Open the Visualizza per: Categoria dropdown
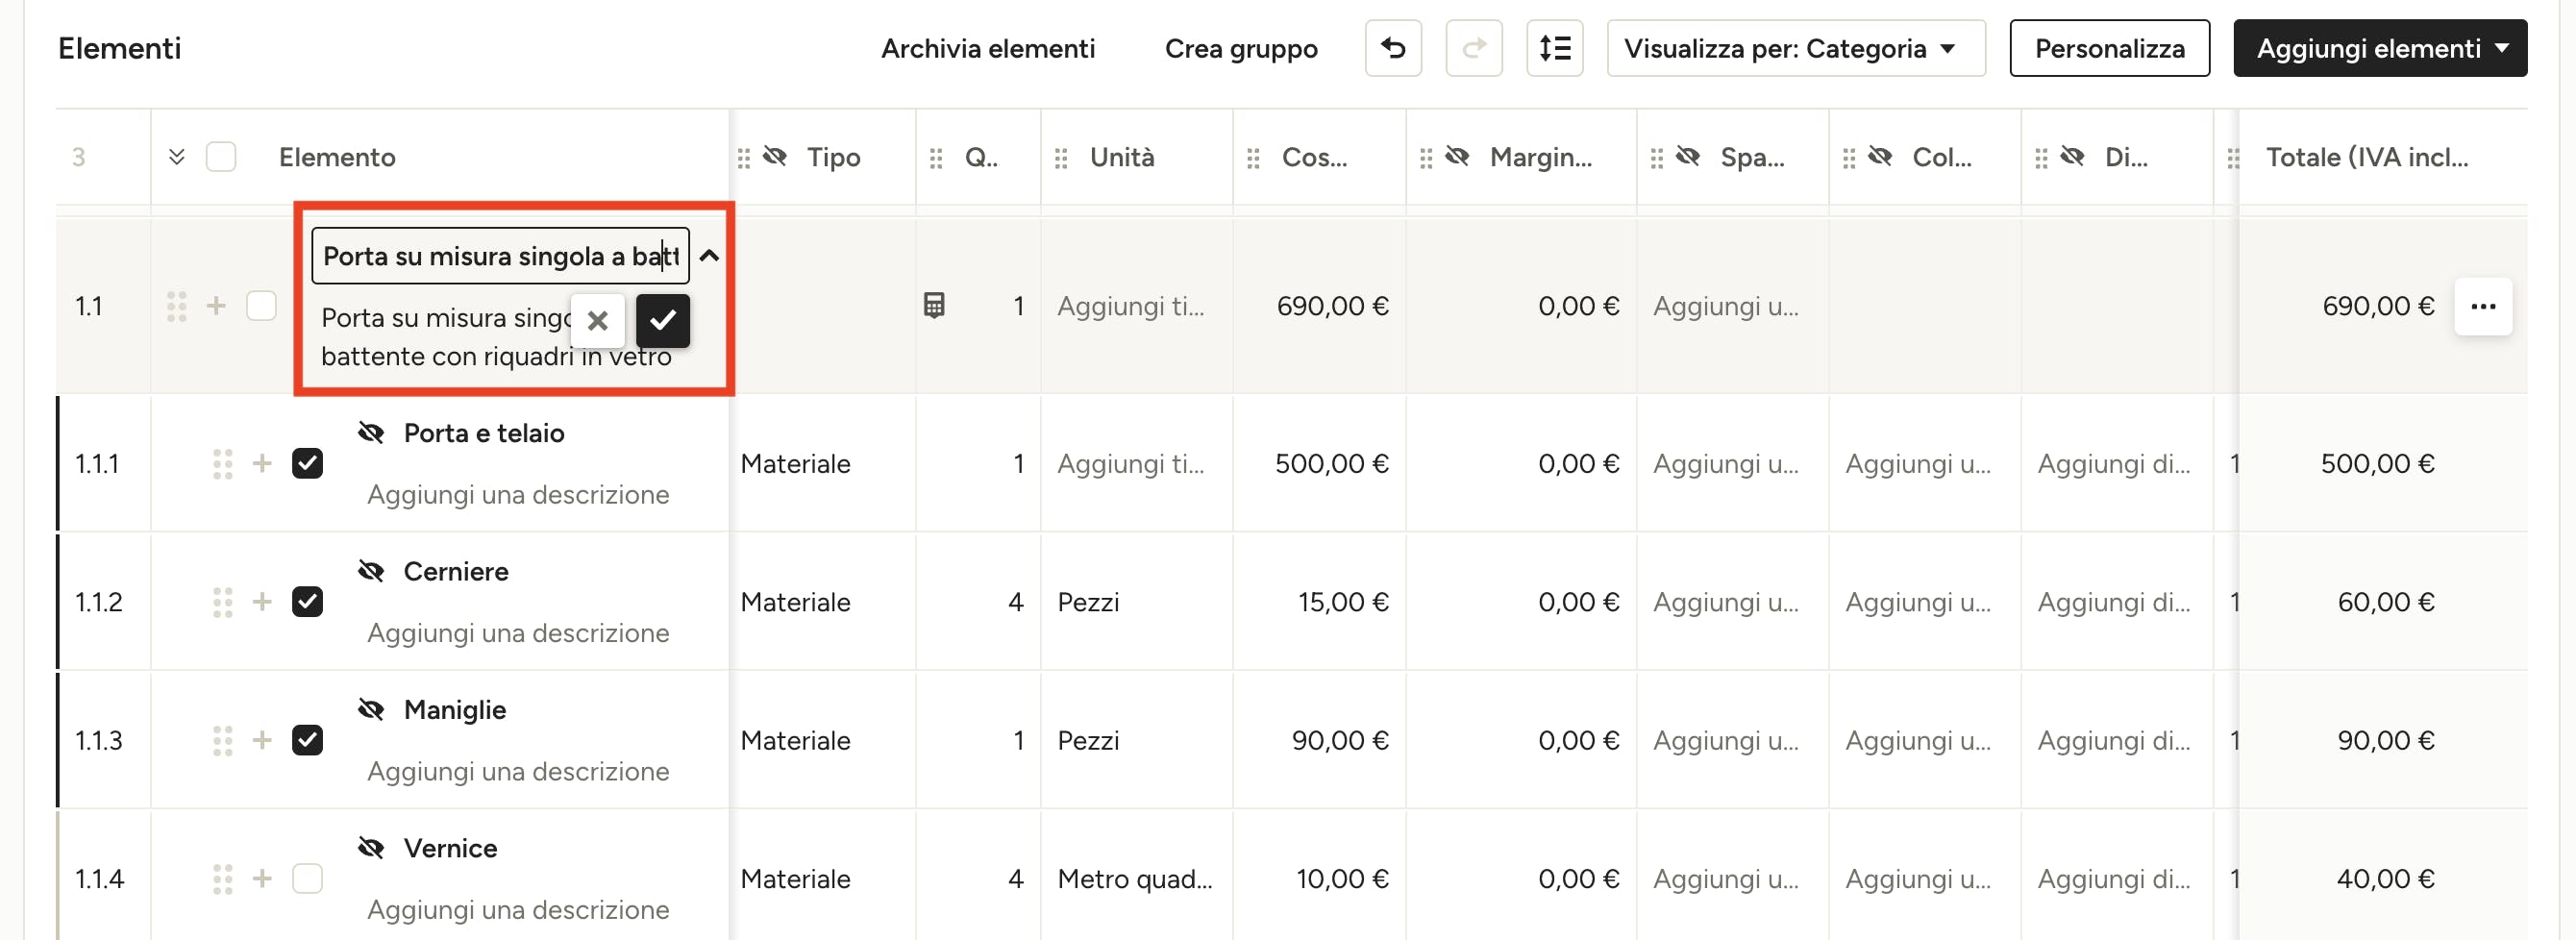This screenshot has width=2576, height=940. 1794,48
